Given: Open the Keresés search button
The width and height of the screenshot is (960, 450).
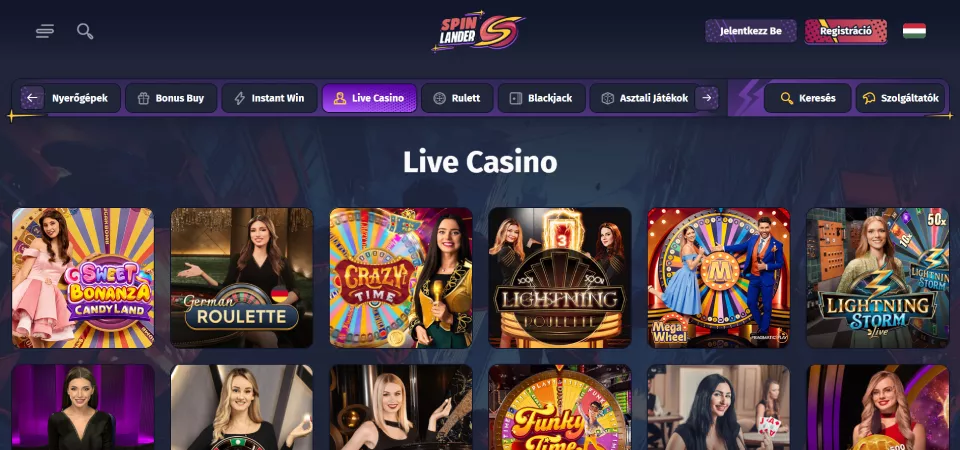Looking at the screenshot, I should pos(808,98).
